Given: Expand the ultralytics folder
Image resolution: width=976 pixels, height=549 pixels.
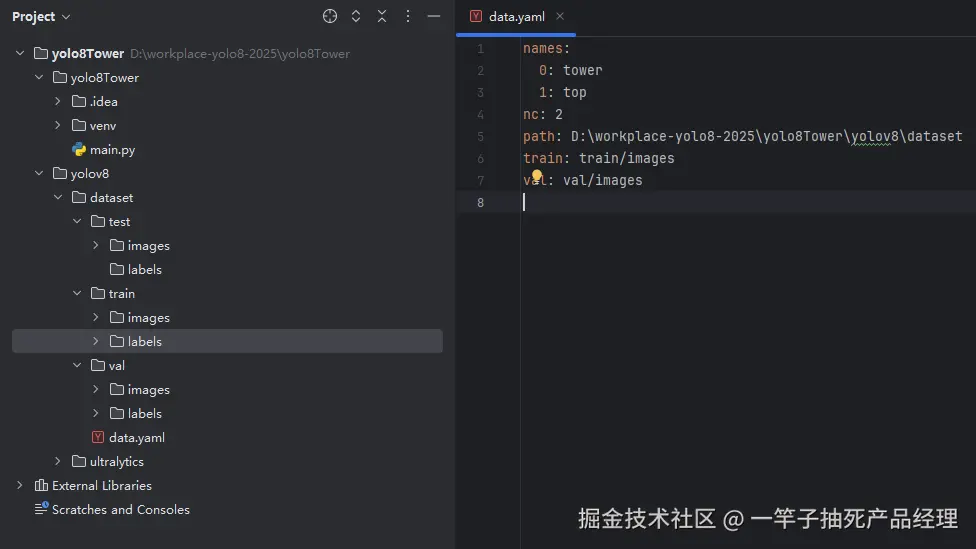Looking at the screenshot, I should pyautogui.click(x=58, y=461).
